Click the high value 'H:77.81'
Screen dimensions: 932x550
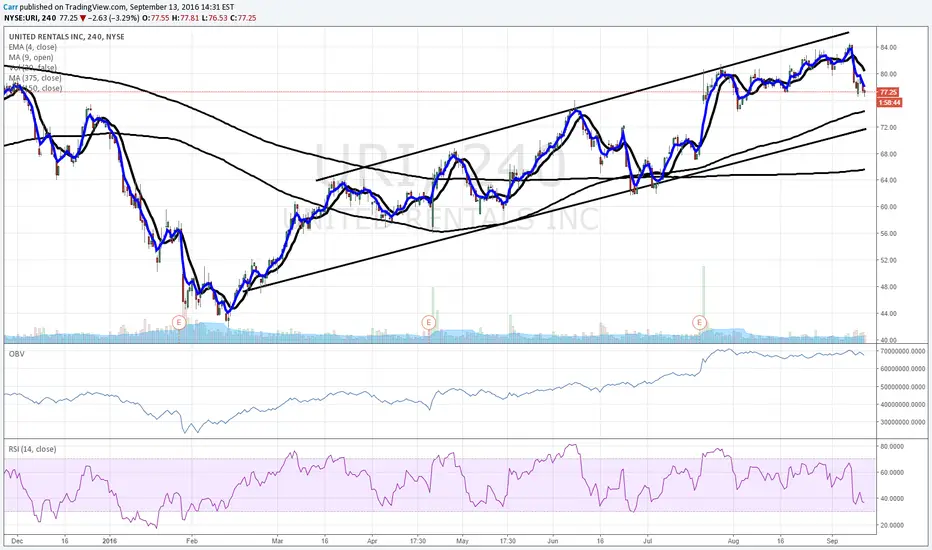185,18
